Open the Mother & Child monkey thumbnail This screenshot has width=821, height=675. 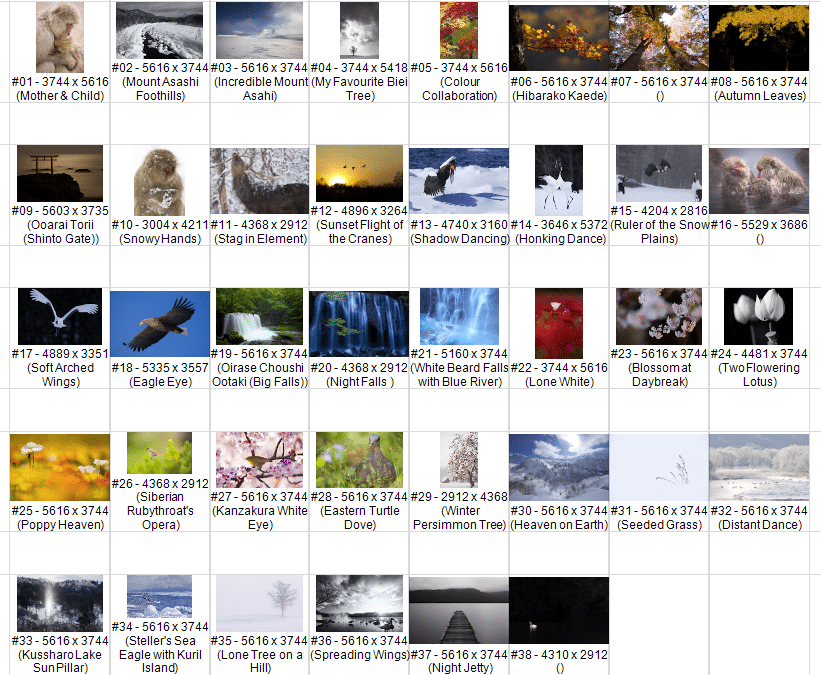click(x=59, y=37)
